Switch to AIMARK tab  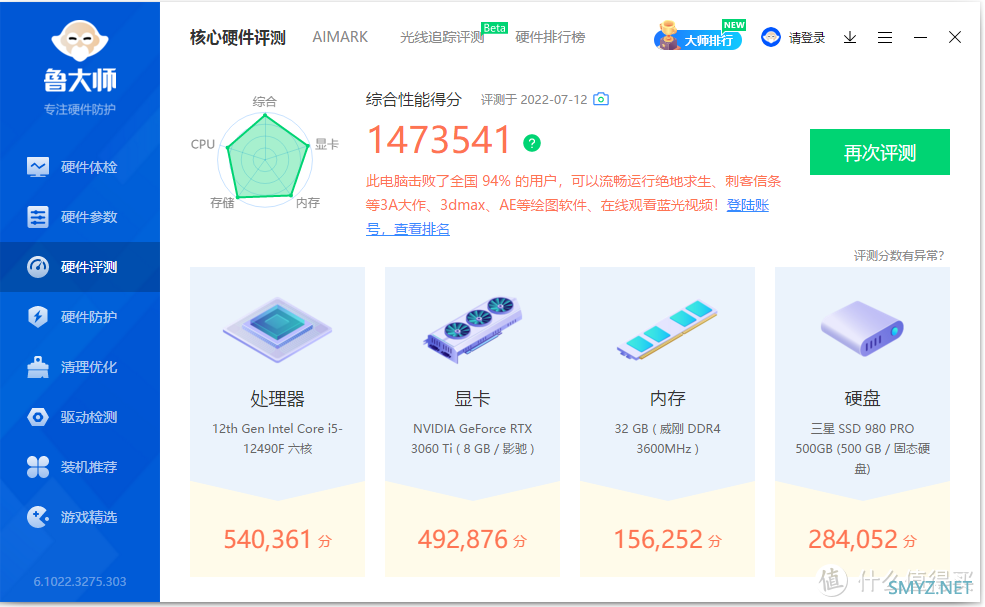pyautogui.click(x=340, y=37)
